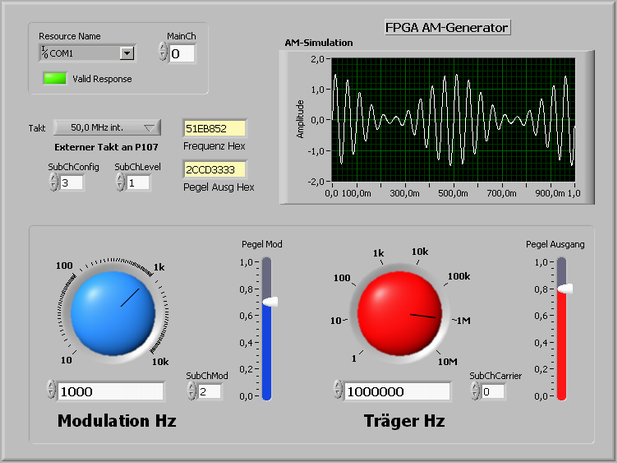Click the Amplitude axis label on the graph
This screenshot has width=617, height=463.
pyautogui.click(x=300, y=119)
